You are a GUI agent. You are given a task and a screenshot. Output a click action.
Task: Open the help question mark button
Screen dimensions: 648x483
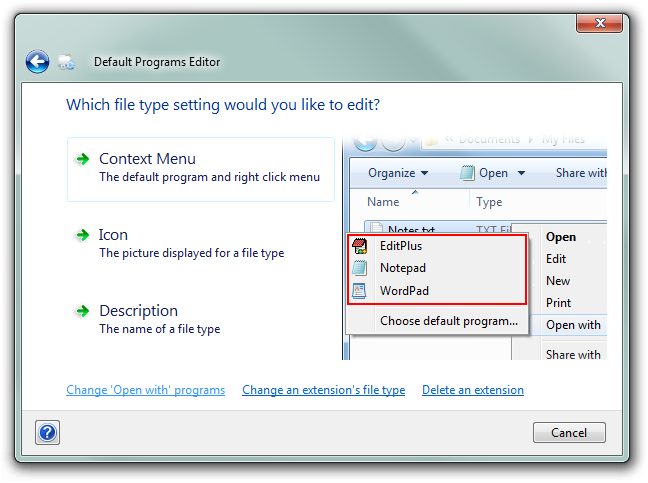tap(47, 432)
